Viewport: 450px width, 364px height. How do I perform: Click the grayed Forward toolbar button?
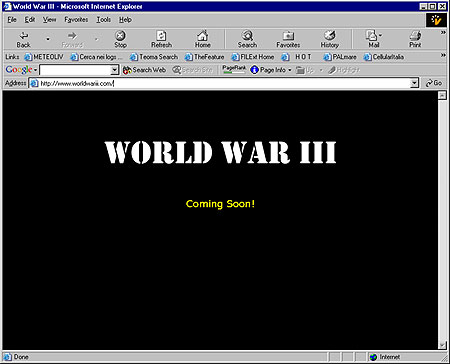coord(72,39)
